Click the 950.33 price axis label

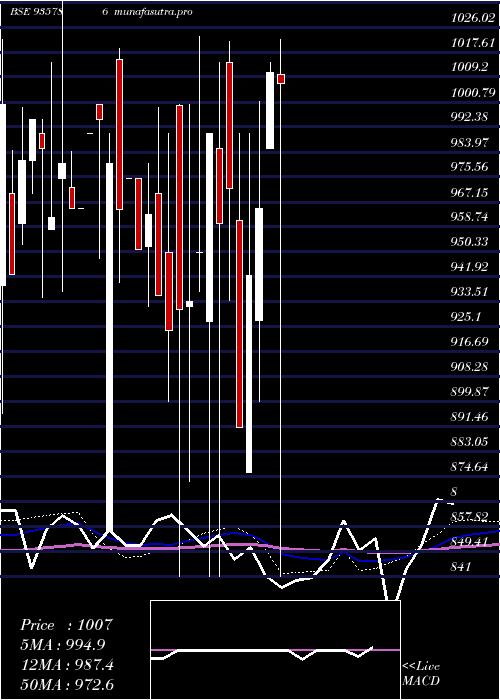(470, 242)
